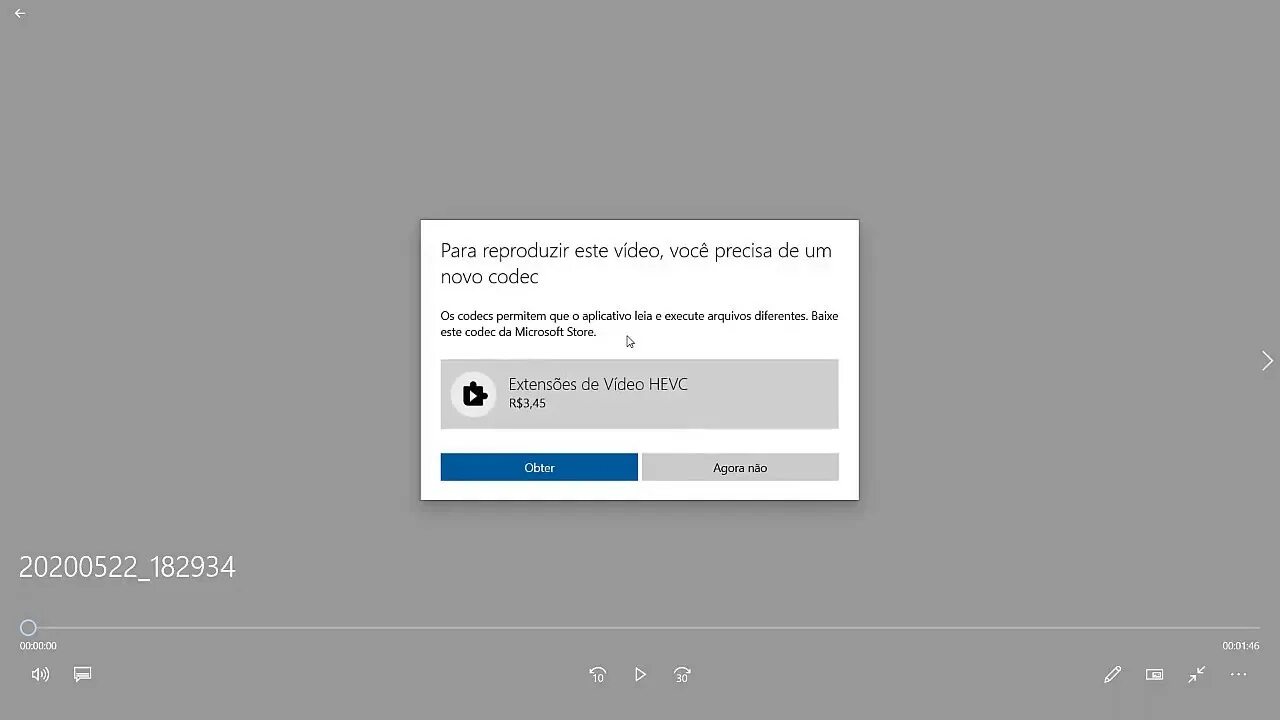The width and height of the screenshot is (1280, 720).
Task: Skip back 10 seconds
Action: pyautogui.click(x=597, y=675)
